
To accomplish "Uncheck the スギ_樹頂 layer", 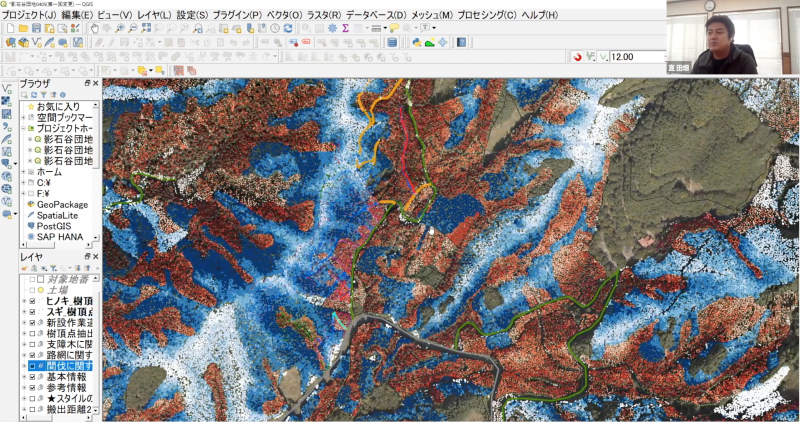I will click(x=32, y=312).
